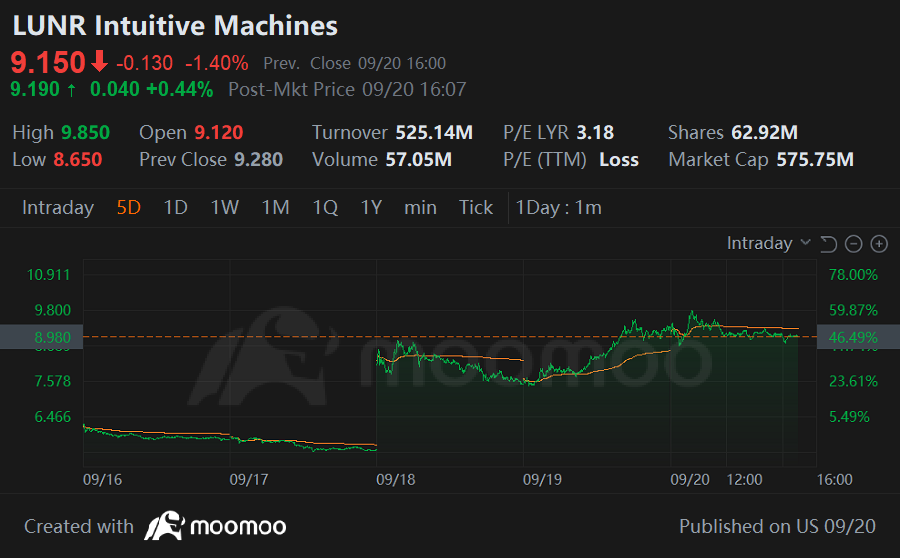This screenshot has width=900, height=558.
Task: Select the 1D timeframe tab
Action: [x=176, y=207]
